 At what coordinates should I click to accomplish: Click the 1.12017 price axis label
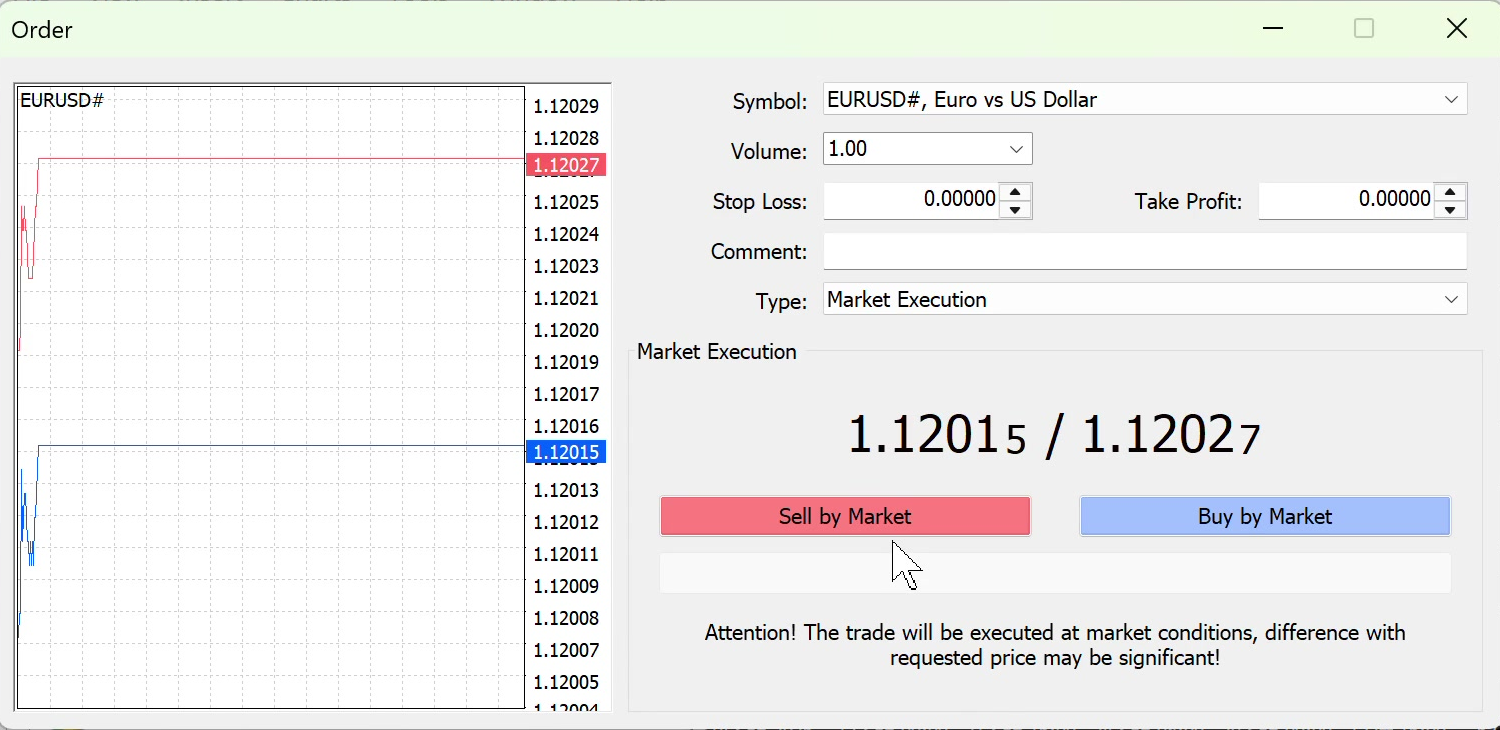click(x=566, y=394)
